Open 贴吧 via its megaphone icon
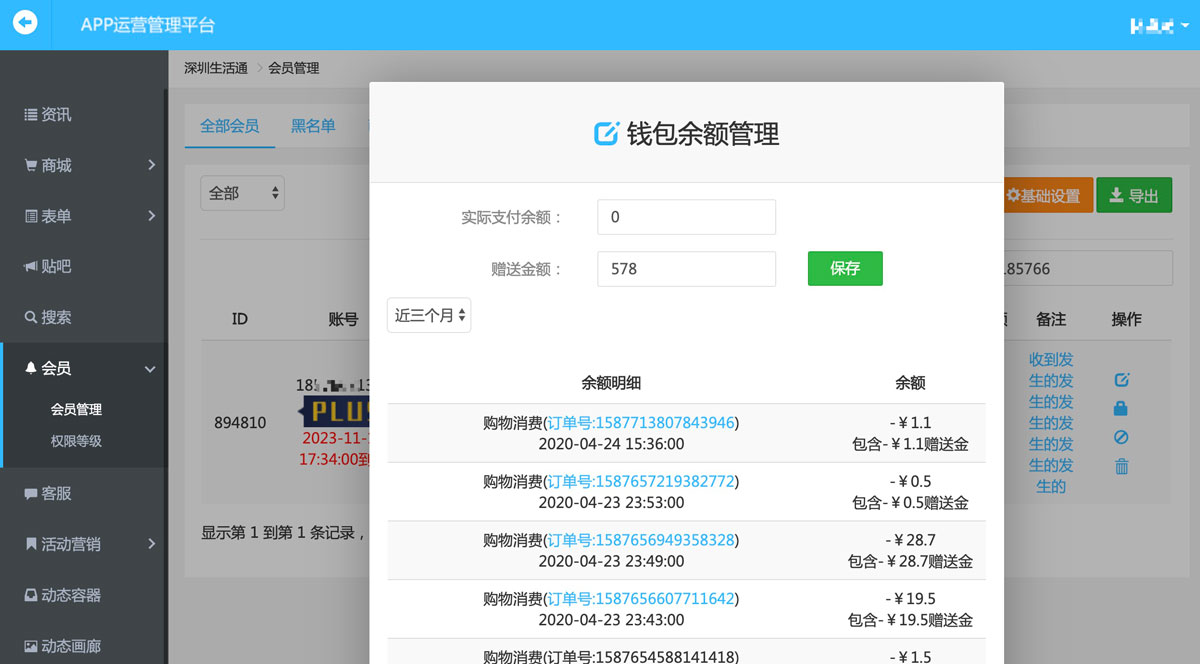Image resolution: width=1200 pixels, height=664 pixels. 31,267
